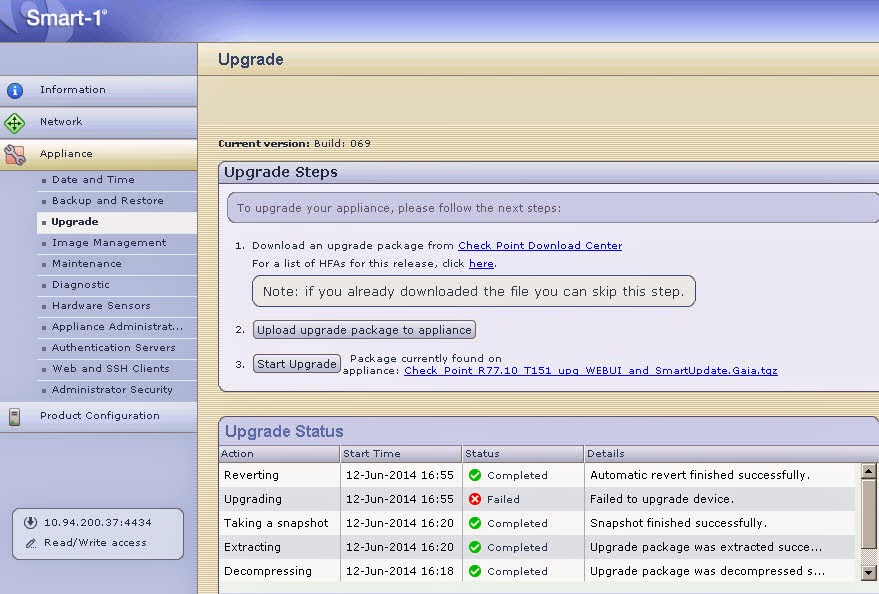This screenshot has width=879, height=594.
Task: Click the Smart-1 logo
Action: click(x=66, y=18)
